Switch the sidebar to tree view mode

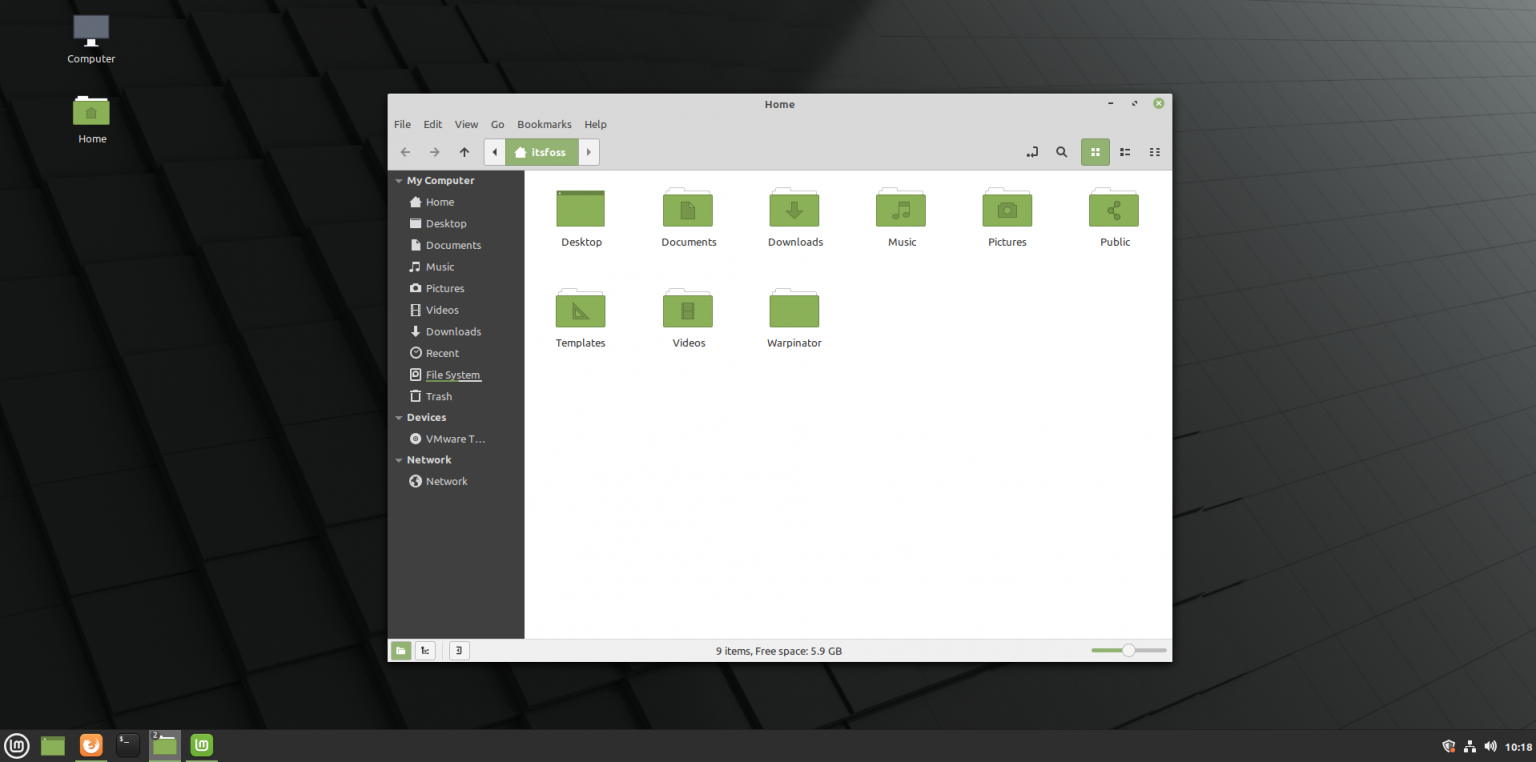point(424,650)
